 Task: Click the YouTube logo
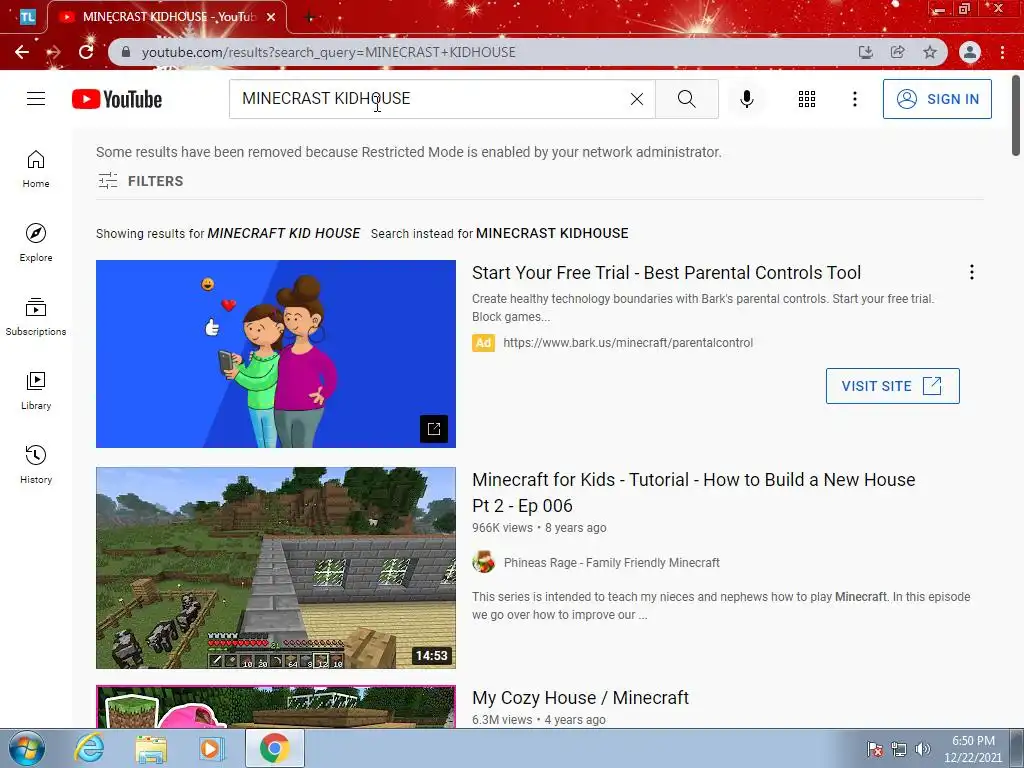[x=117, y=99]
